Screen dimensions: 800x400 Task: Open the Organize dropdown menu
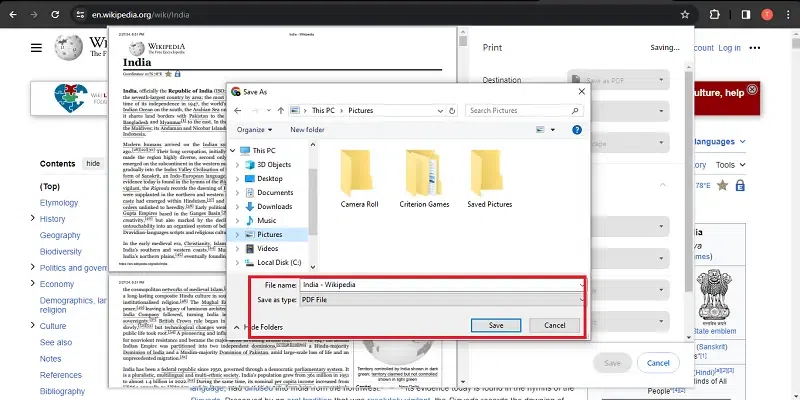254,130
